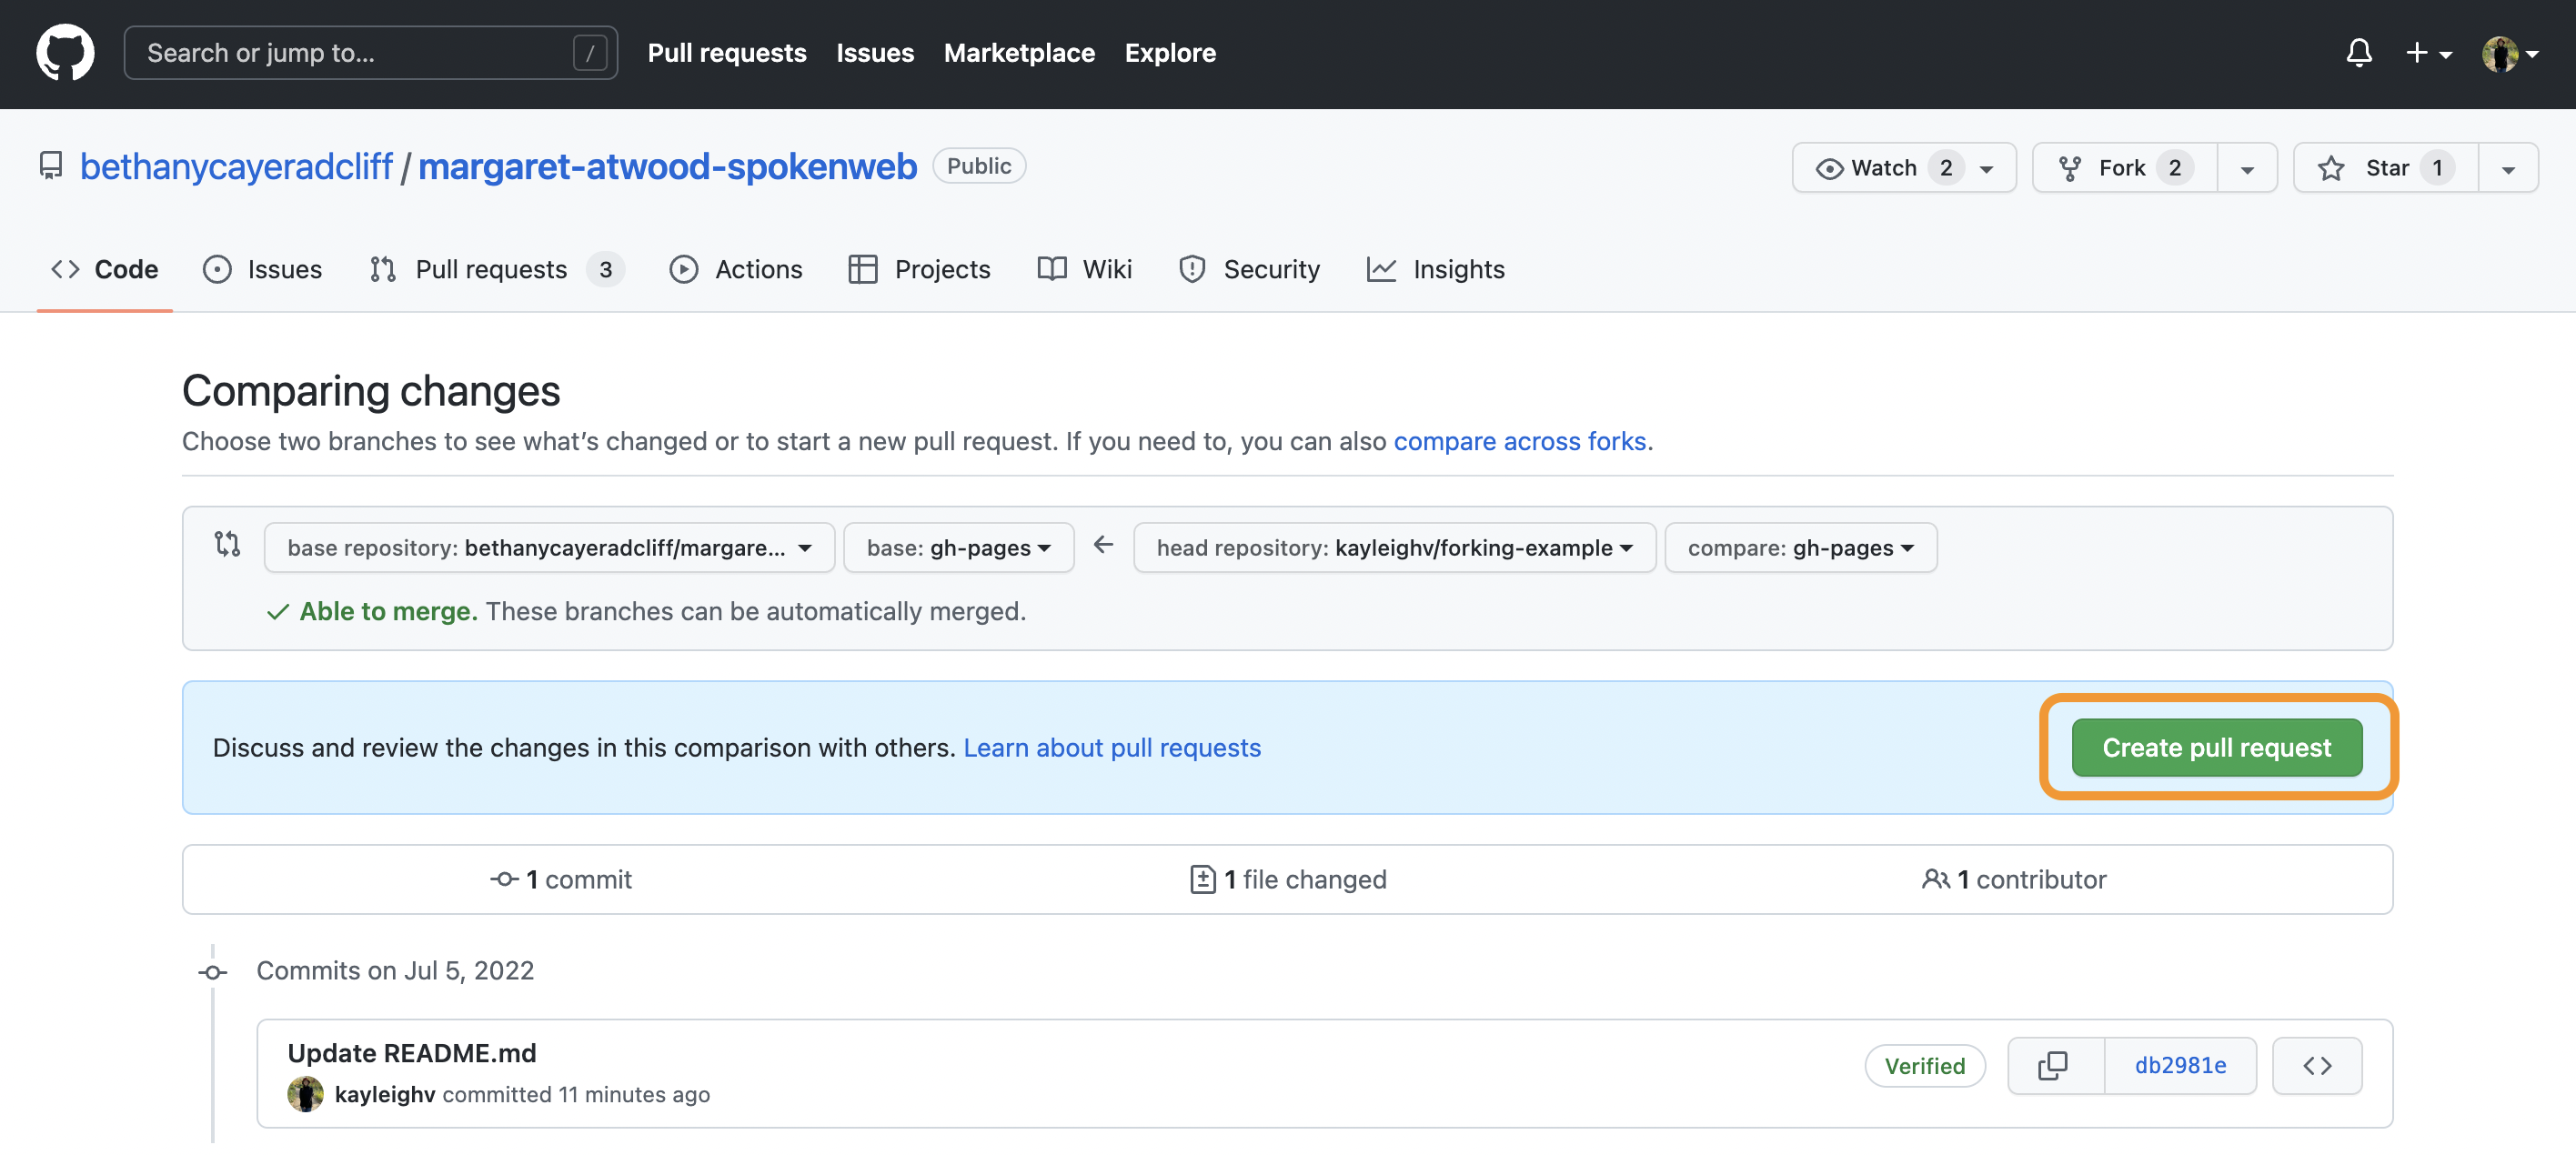
Task: Focus the Search or jump to field
Action: (370, 53)
